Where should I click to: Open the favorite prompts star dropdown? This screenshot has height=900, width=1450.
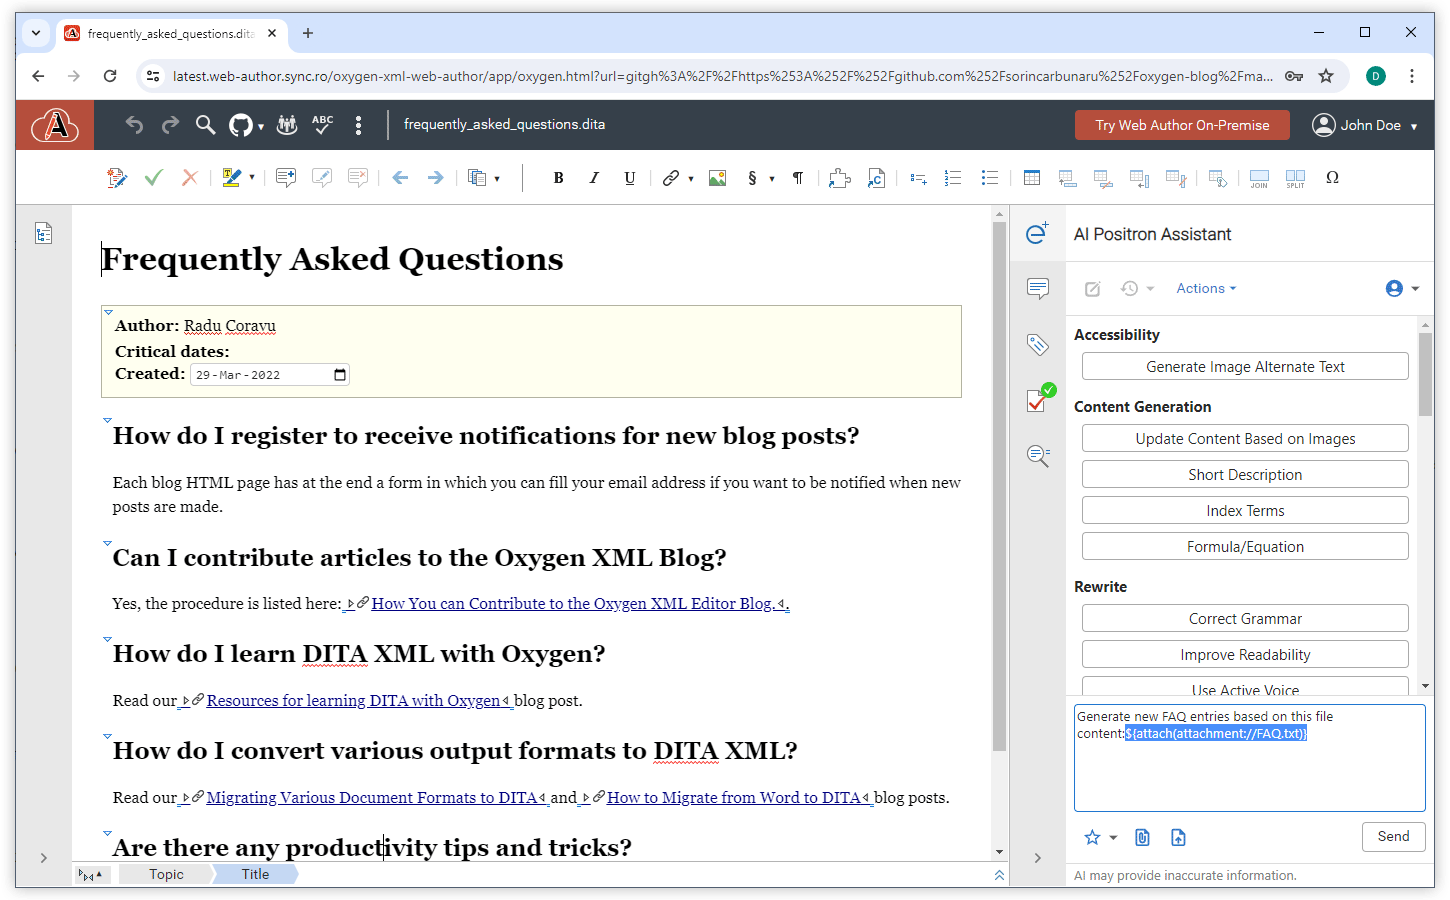(x=1100, y=838)
